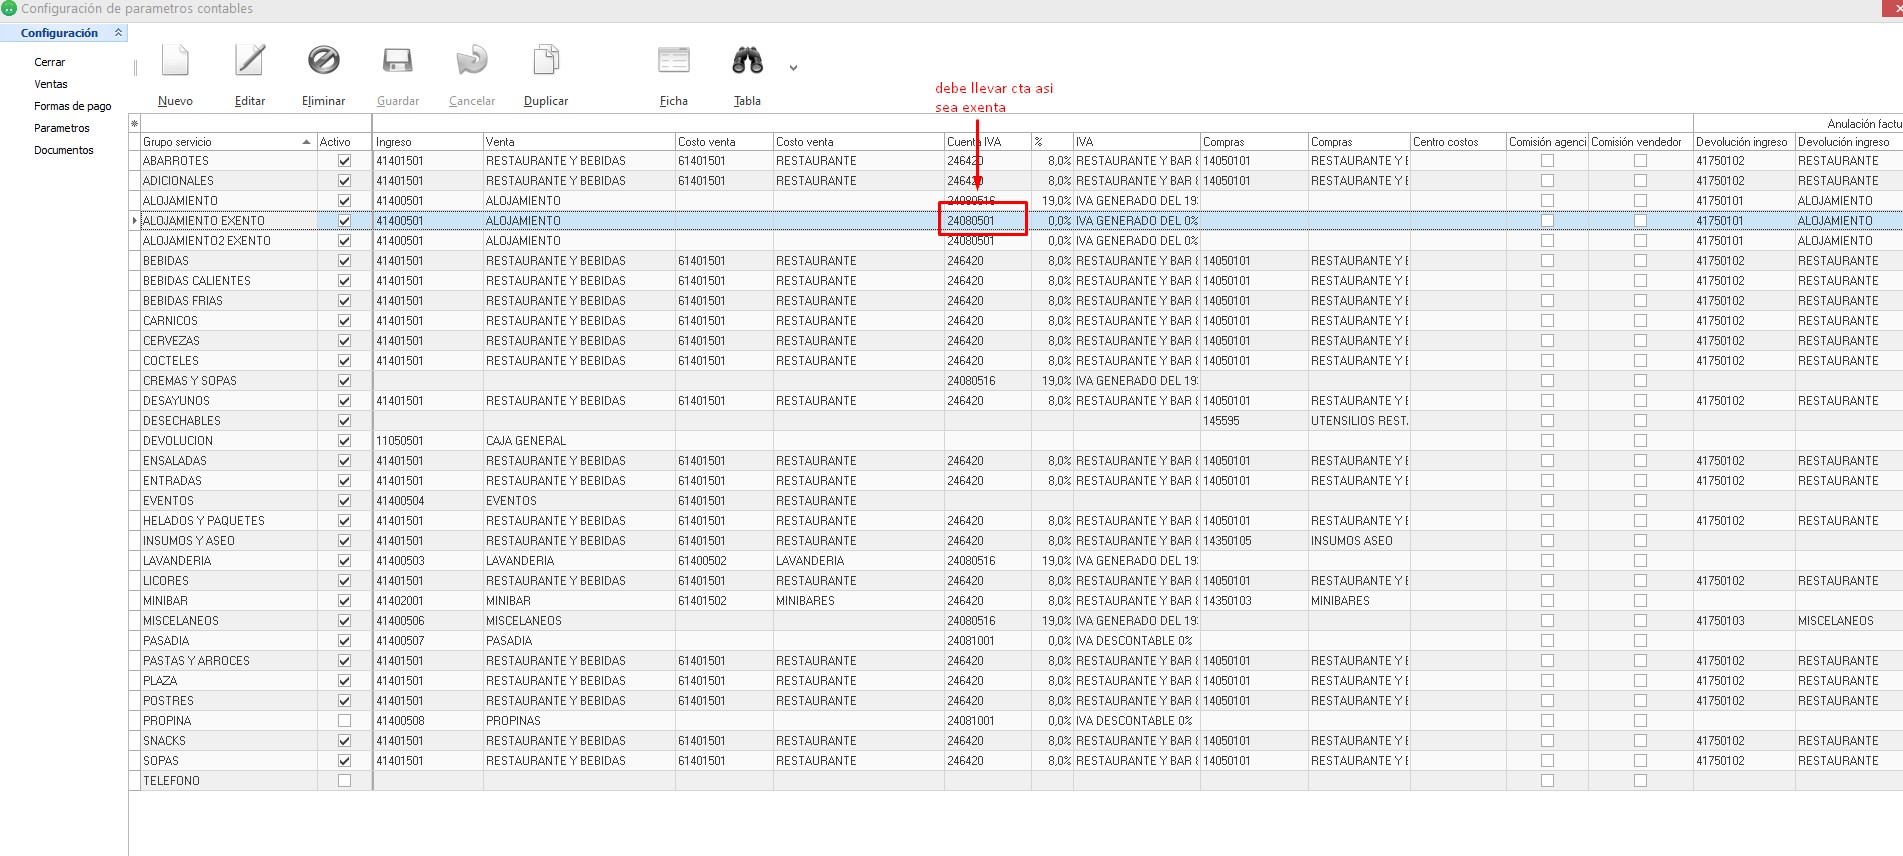Select the Cuenta IVA cell of ALOJAMIENTO EXENTO
The height and width of the screenshot is (856, 1903).
(983, 221)
